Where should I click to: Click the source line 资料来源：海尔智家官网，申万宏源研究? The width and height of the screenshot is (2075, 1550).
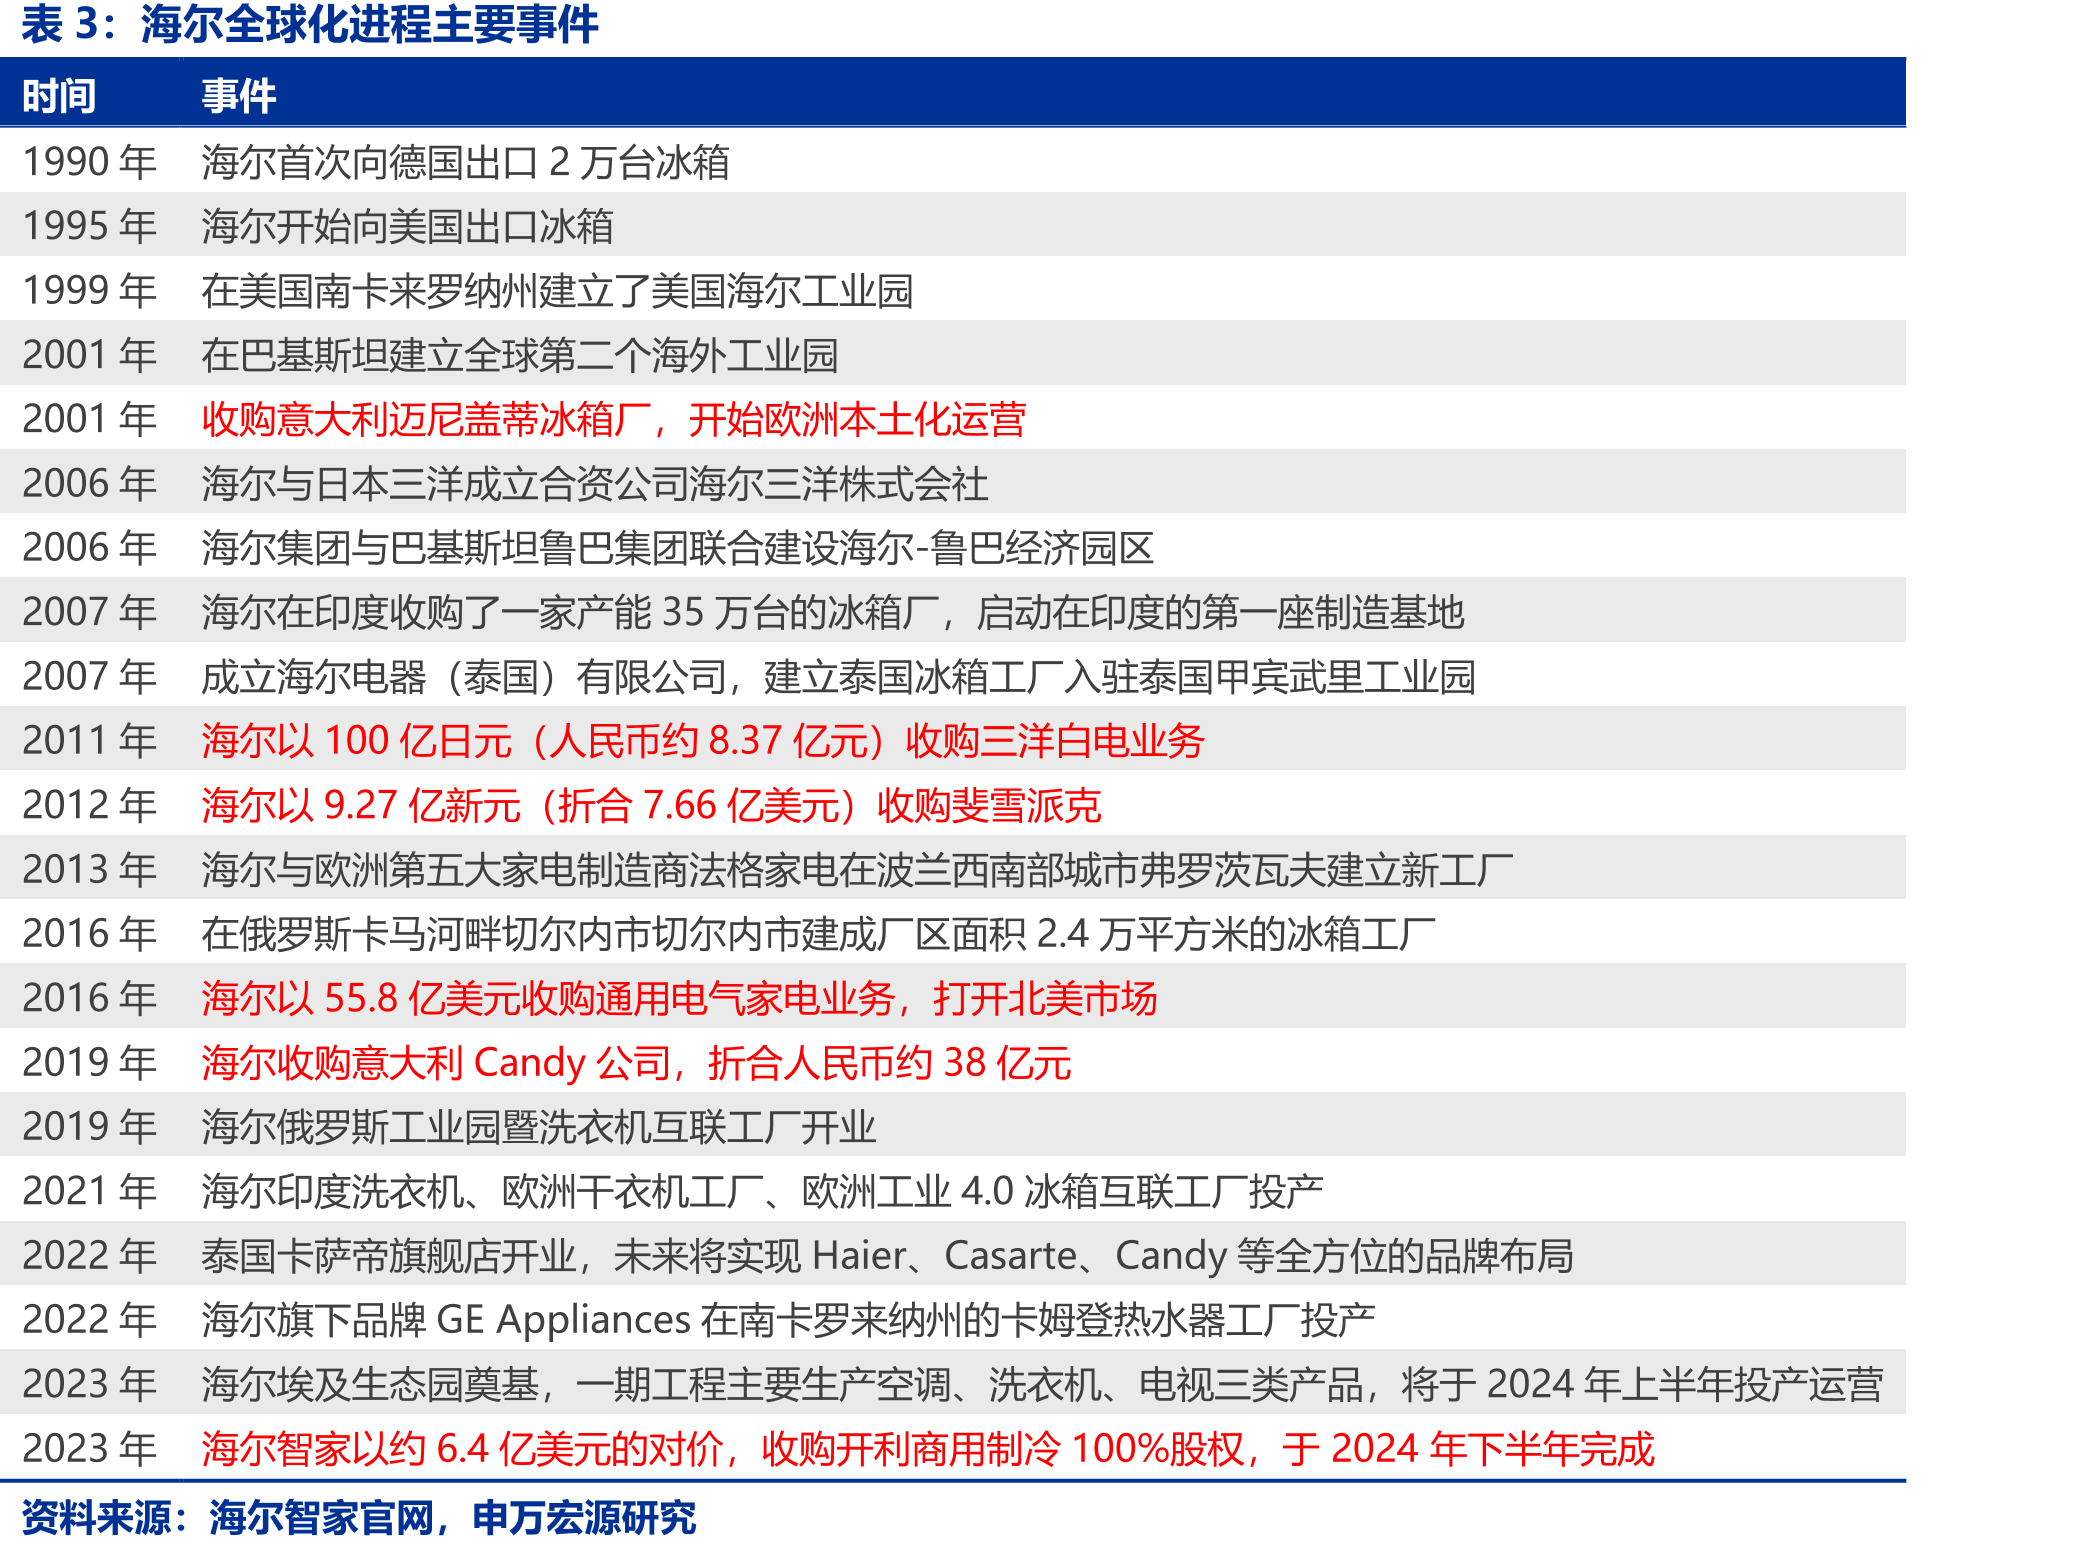(x=359, y=1518)
